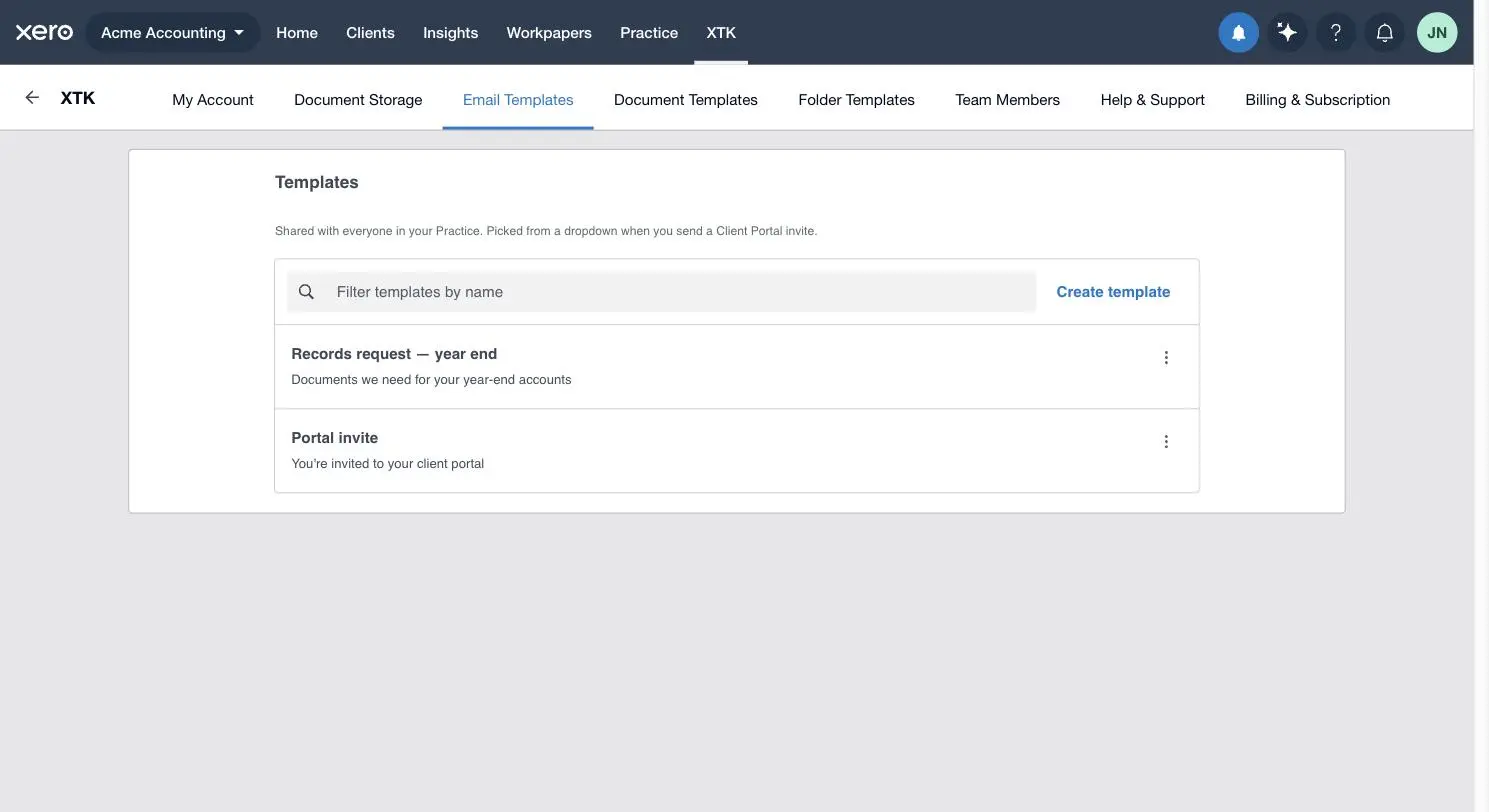Click the 'You're invited to your client portal' text
1489x812 pixels.
click(387, 464)
